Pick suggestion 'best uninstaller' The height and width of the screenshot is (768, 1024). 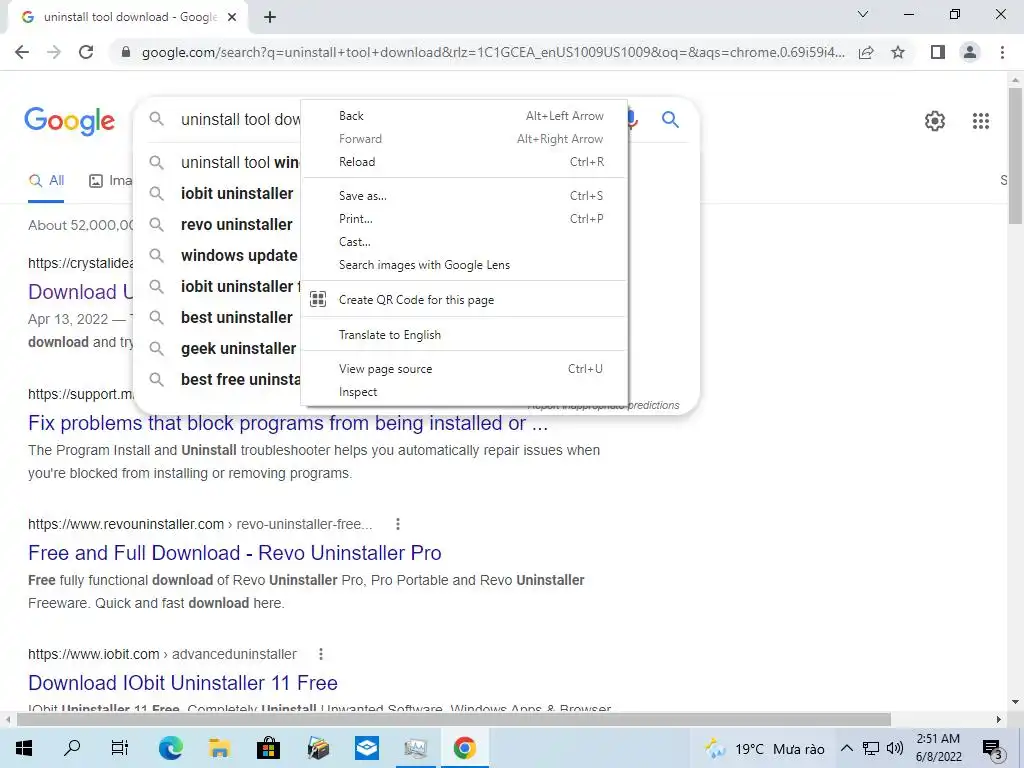point(236,317)
